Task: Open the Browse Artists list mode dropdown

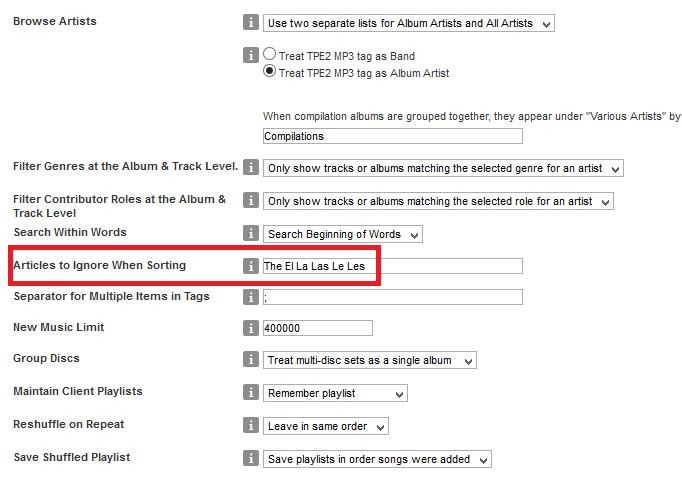Action: coord(408,22)
